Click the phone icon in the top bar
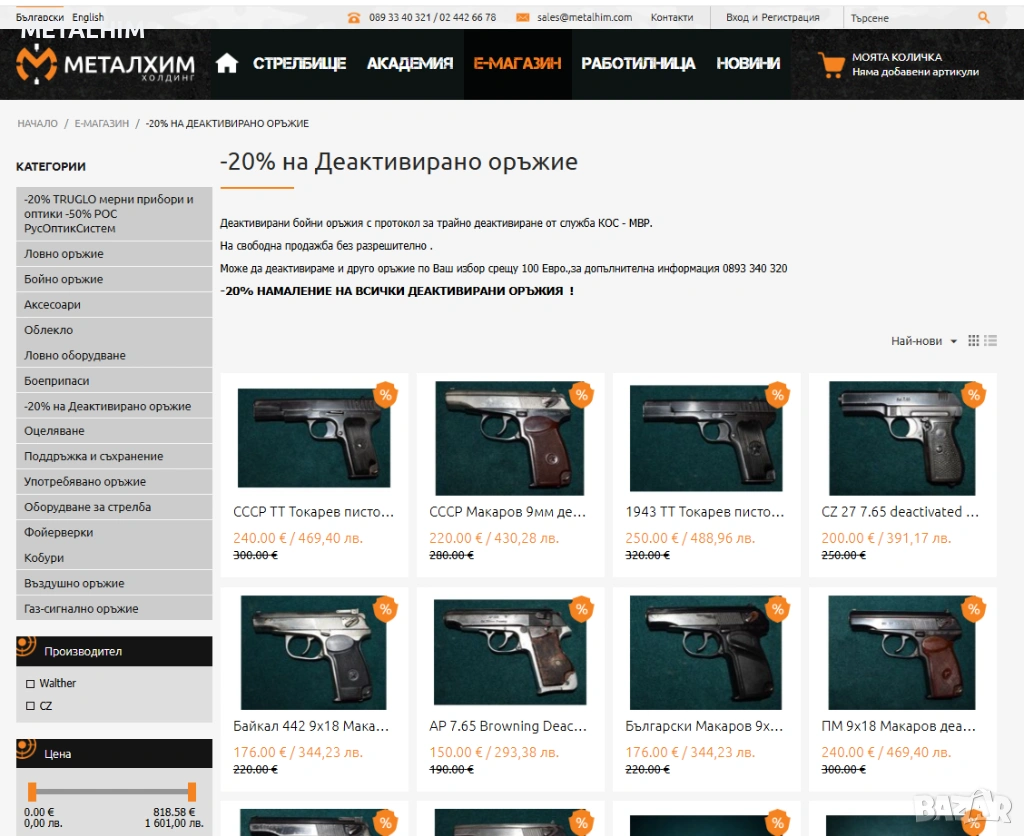This screenshot has width=1024, height=836. (x=354, y=18)
